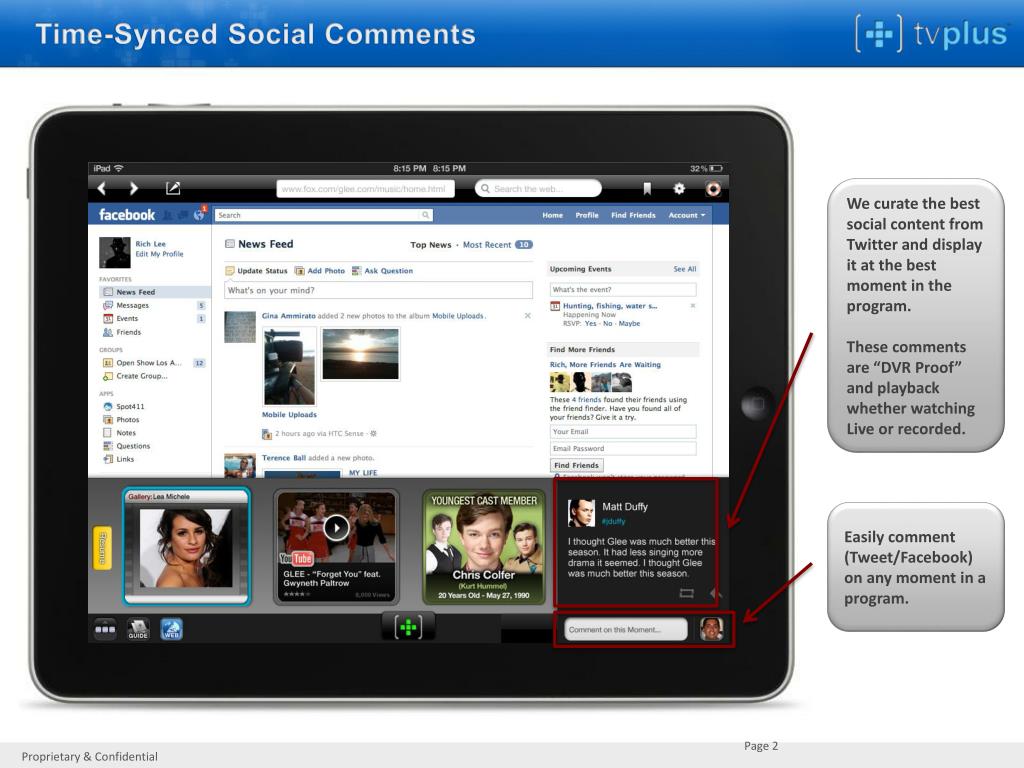
Task: Tap the reply arrow on Matt Duffy comment
Action: (714, 593)
